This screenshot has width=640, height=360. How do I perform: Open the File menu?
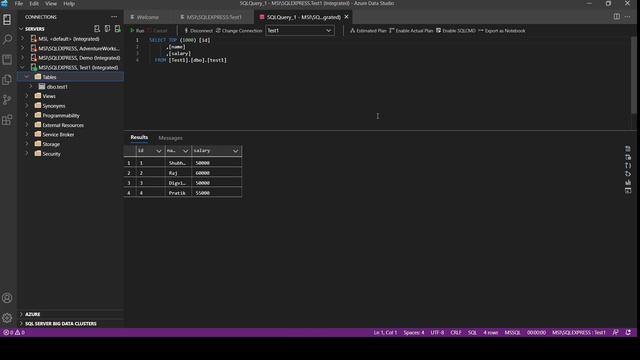(19, 4)
